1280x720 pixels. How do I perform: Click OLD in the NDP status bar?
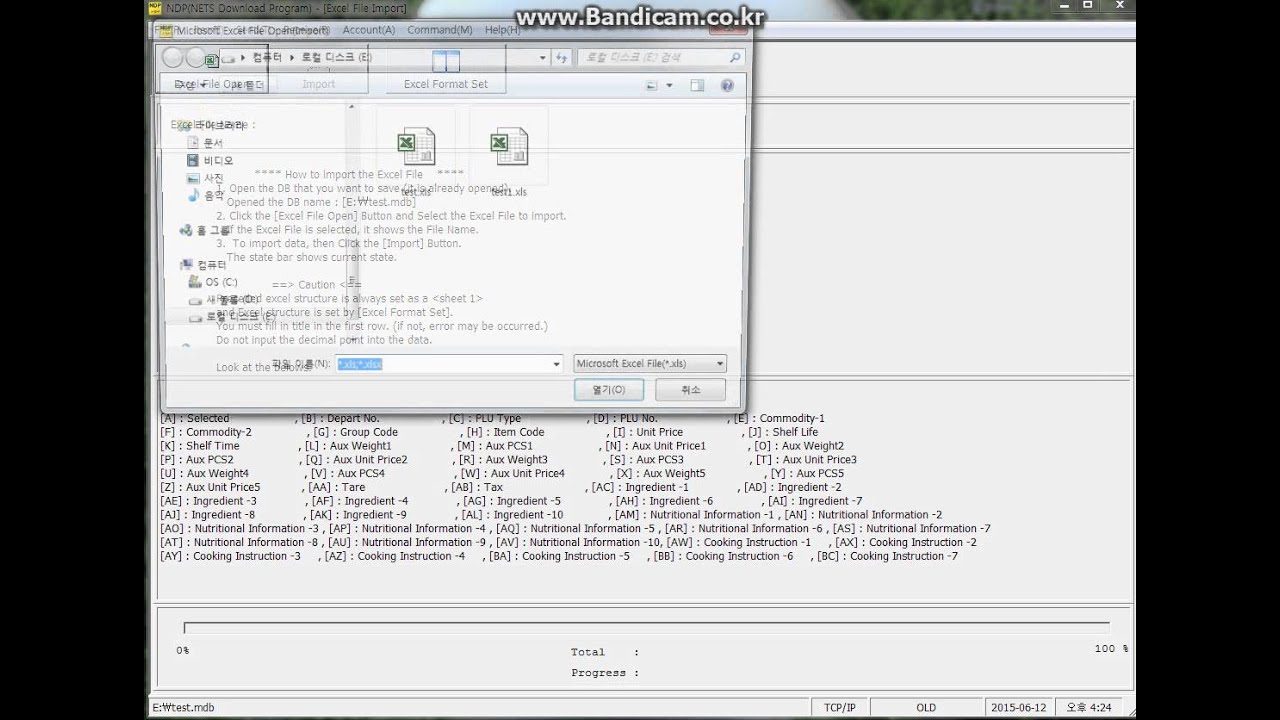[x=926, y=707]
